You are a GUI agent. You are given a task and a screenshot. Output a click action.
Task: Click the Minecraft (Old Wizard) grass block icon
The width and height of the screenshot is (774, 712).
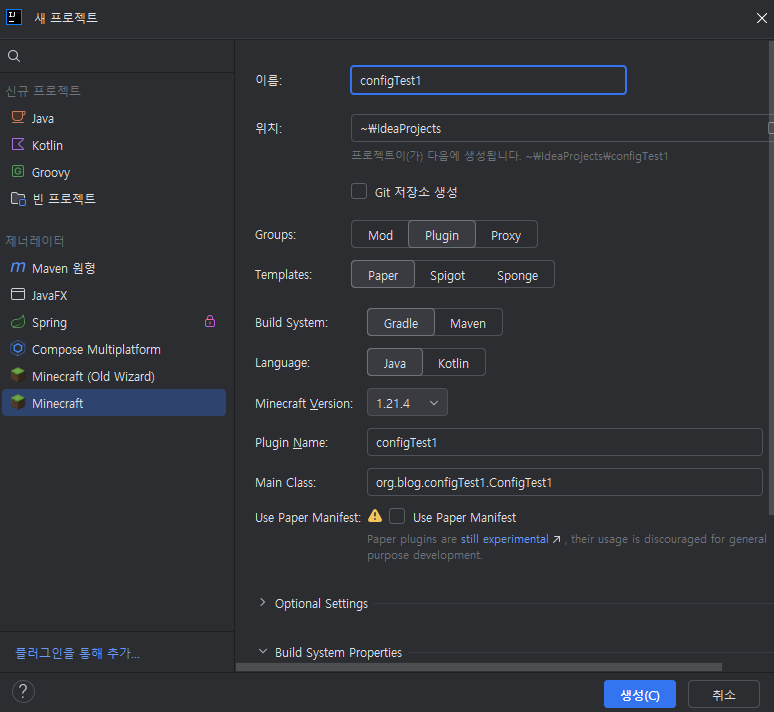[18, 375]
